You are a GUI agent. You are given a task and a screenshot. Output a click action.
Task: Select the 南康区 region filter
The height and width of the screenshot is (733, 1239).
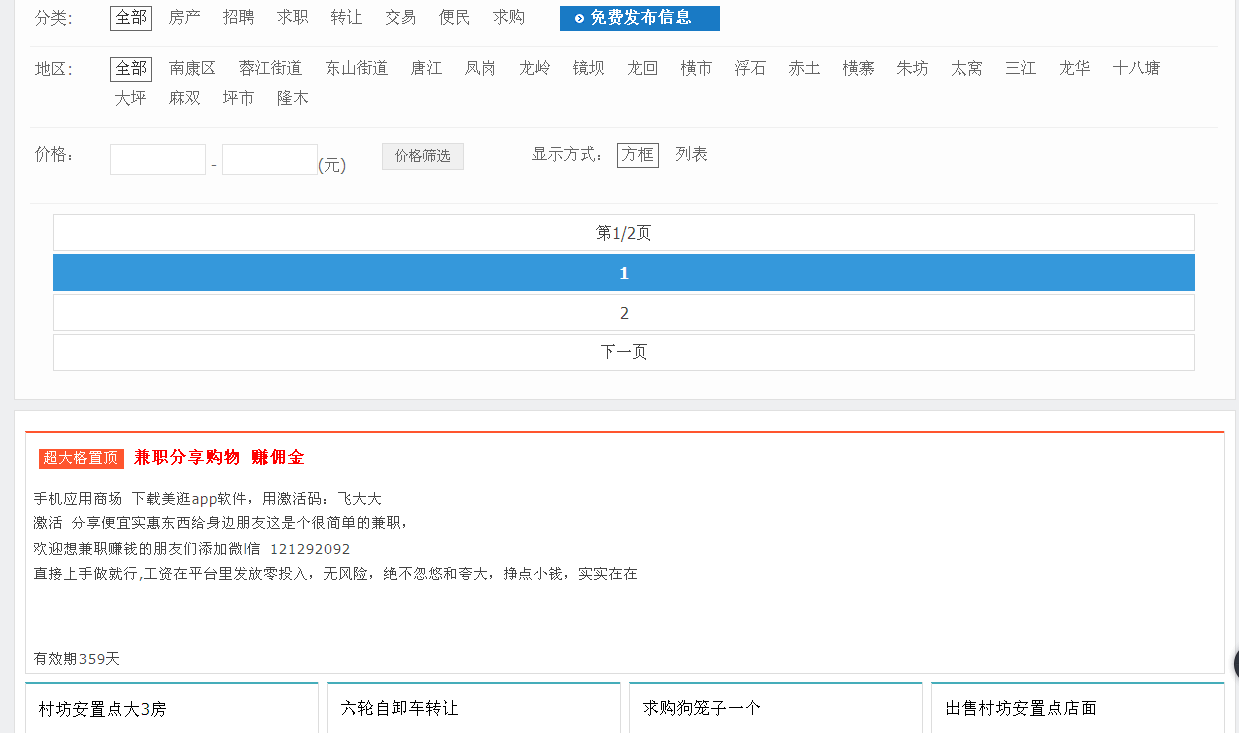click(192, 69)
